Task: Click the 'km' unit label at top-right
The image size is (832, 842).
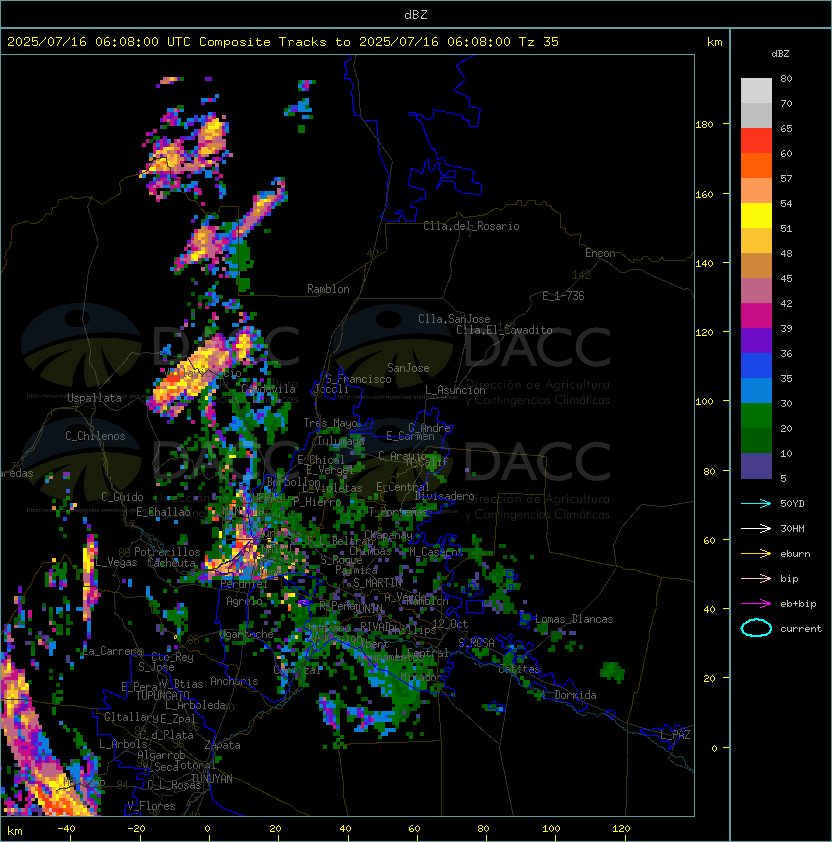Action: coord(714,42)
